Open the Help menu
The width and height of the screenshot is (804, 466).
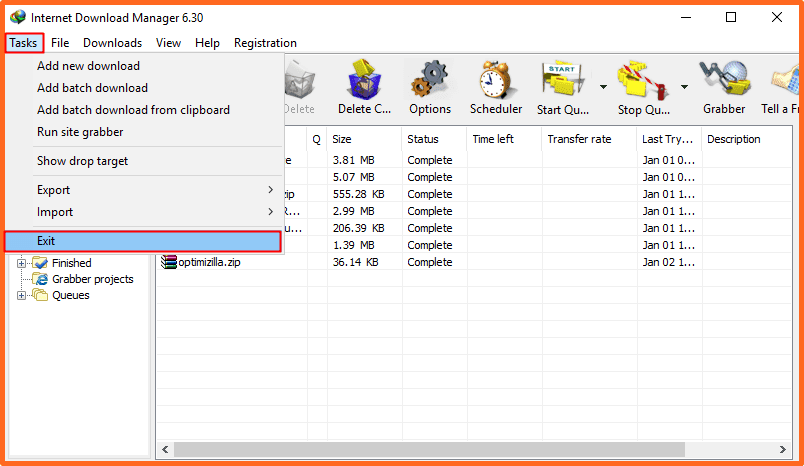click(x=207, y=43)
